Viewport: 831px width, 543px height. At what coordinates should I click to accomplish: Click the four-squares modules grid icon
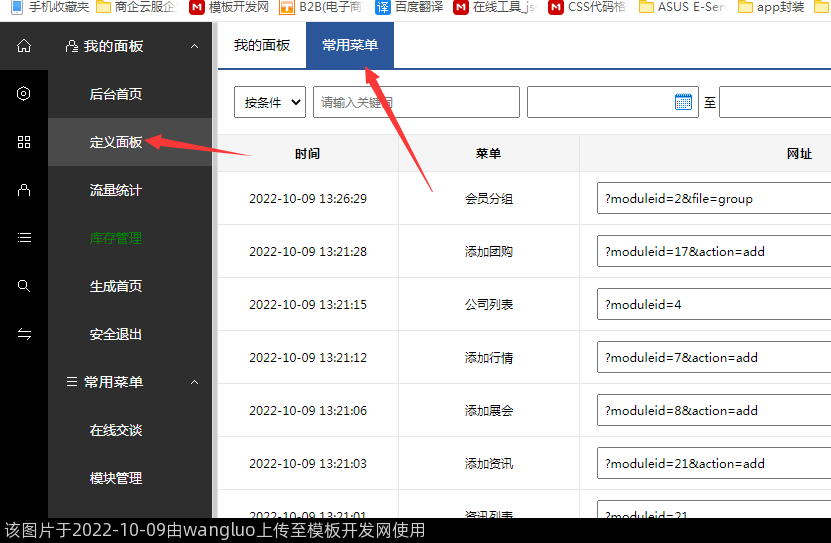point(24,142)
